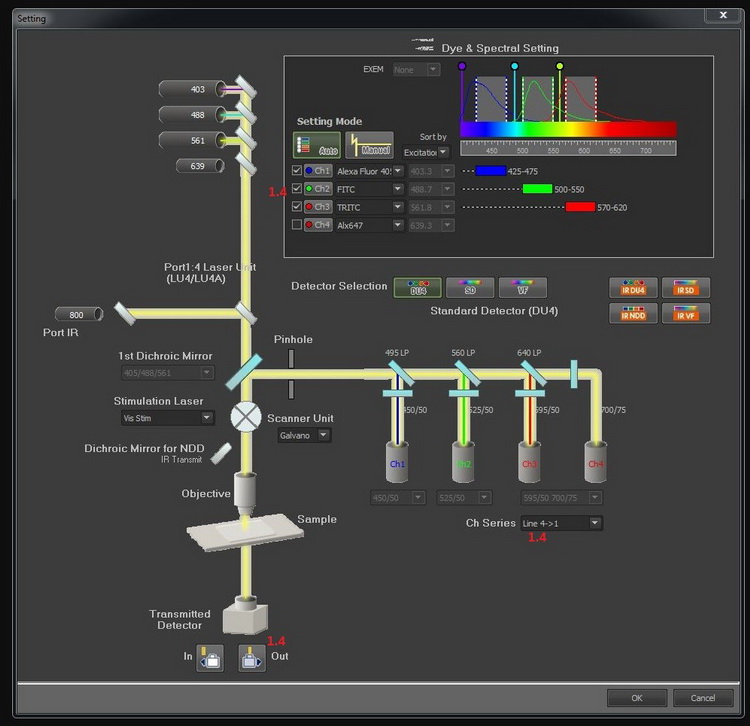Click the Sample slide icon
Screen dimensions: 750x726
pos(245,532)
